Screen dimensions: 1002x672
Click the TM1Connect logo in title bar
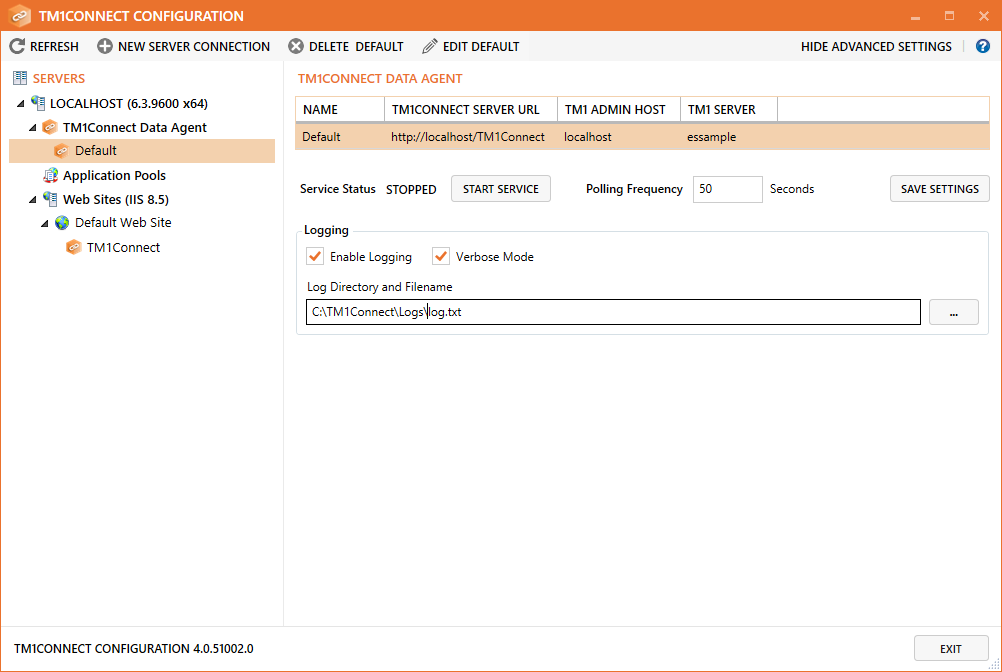(20, 15)
